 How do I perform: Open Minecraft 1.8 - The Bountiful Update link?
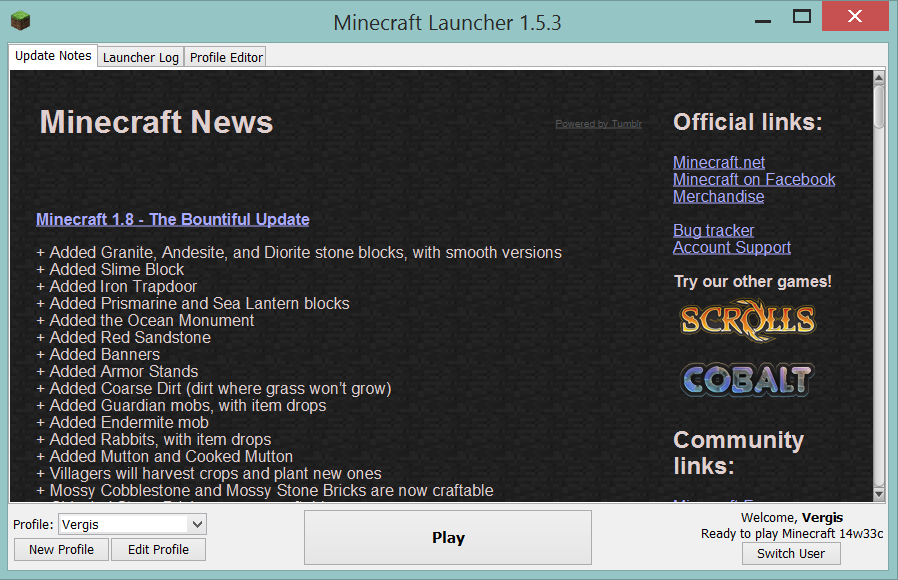pos(172,220)
